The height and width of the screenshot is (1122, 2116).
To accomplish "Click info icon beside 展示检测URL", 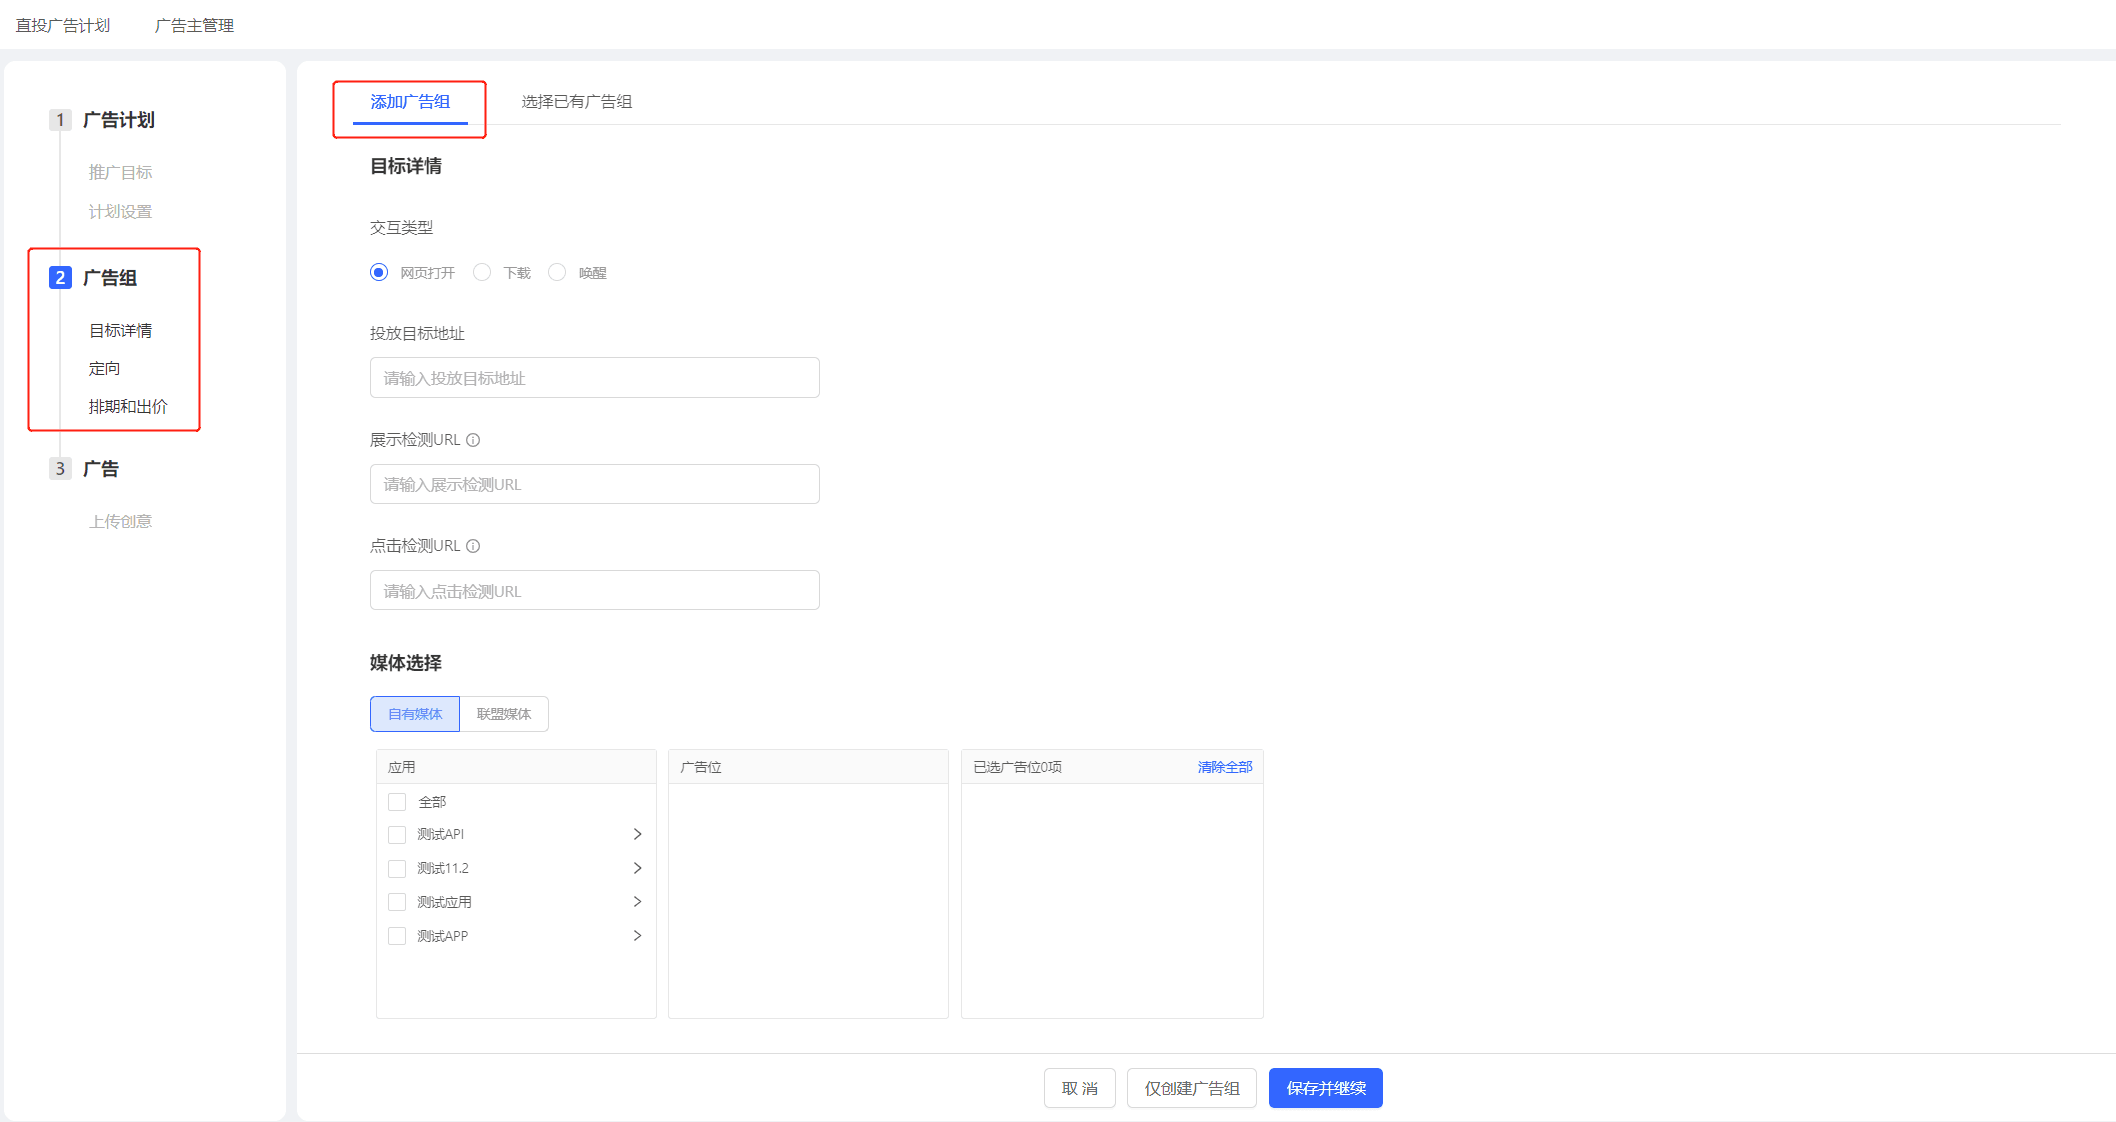I will pos(473,440).
